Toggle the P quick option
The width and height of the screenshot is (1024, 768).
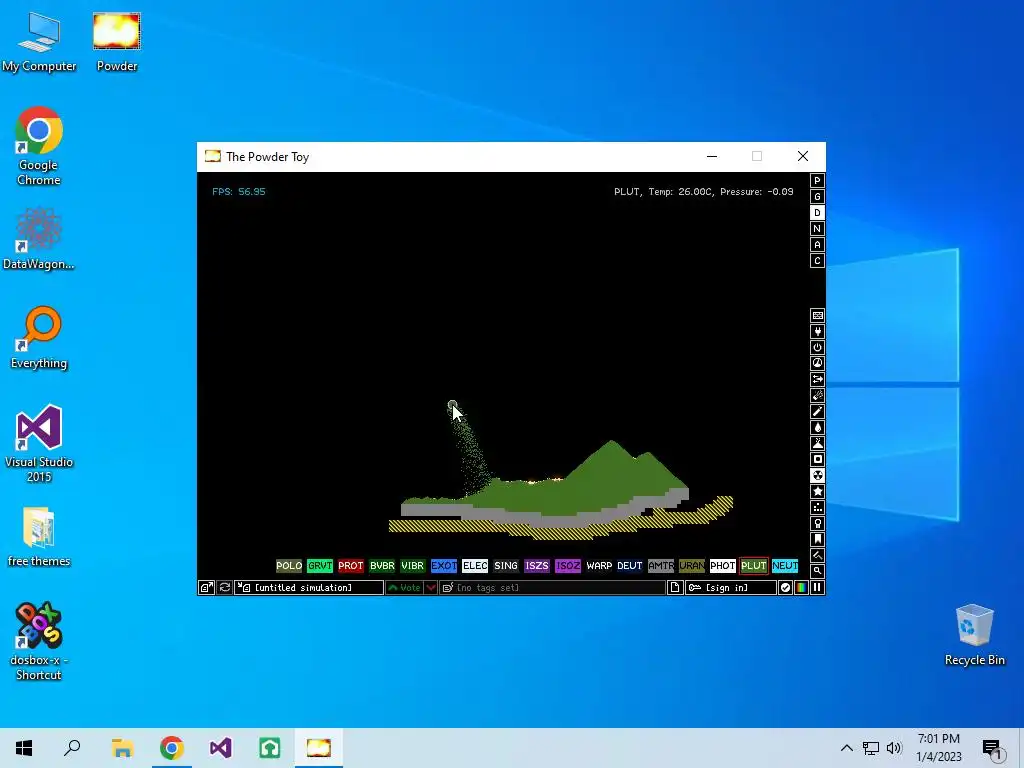(x=817, y=181)
